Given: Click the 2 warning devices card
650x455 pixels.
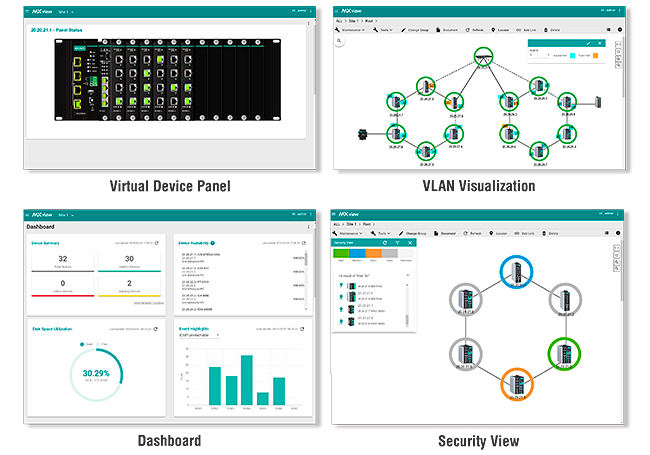Looking at the screenshot, I should [129, 286].
